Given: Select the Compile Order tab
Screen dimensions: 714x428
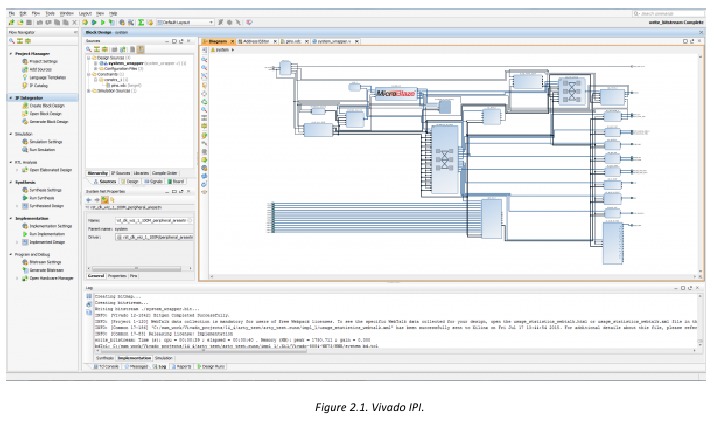Looking at the screenshot, I should click(x=164, y=173).
